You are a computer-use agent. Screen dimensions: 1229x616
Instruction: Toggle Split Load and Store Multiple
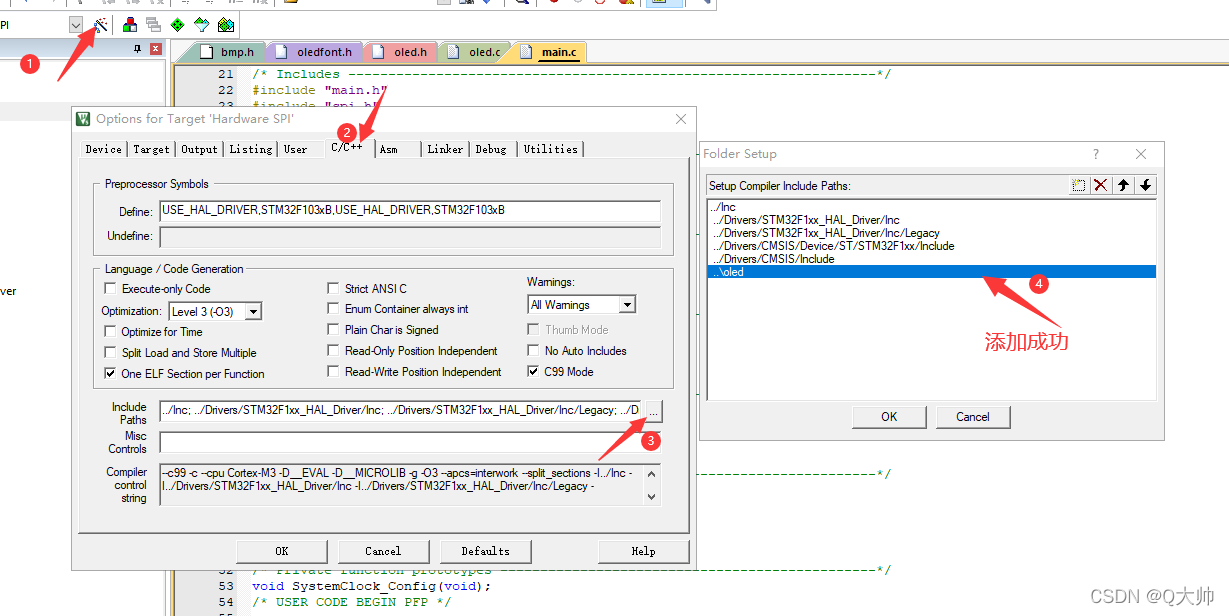[x=110, y=352]
